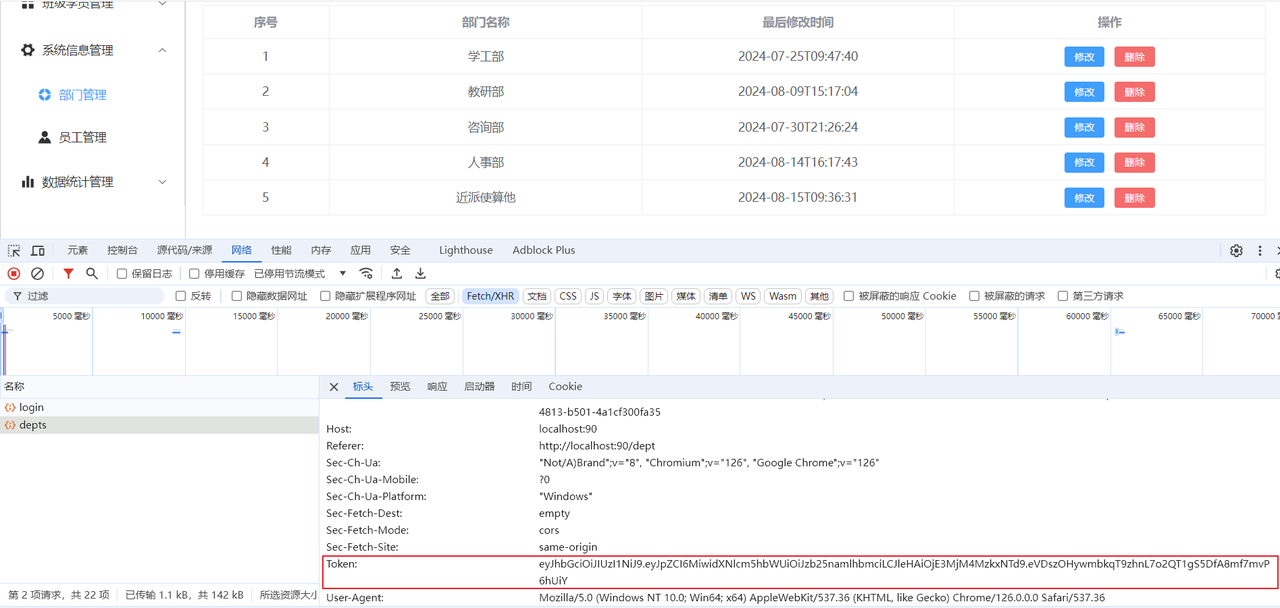Enable 停用缓存 checkbox
The width and height of the screenshot is (1280, 608).
tap(194, 273)
